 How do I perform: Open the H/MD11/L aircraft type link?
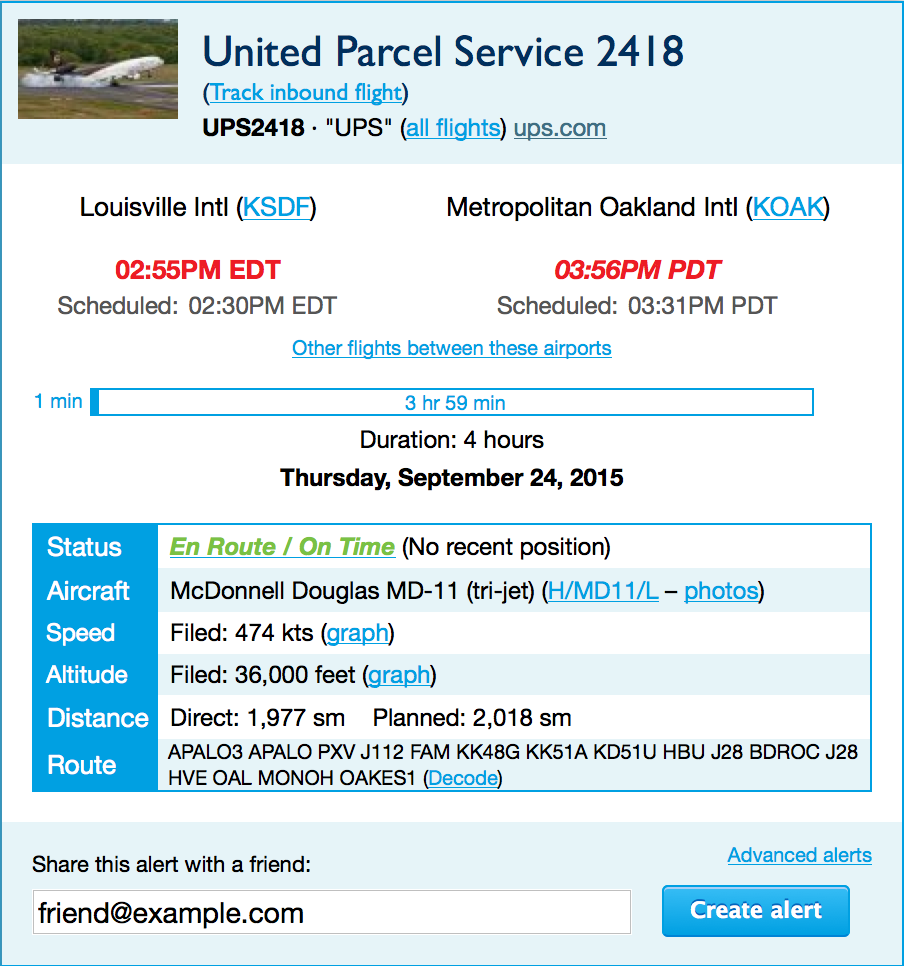[603, 591]
